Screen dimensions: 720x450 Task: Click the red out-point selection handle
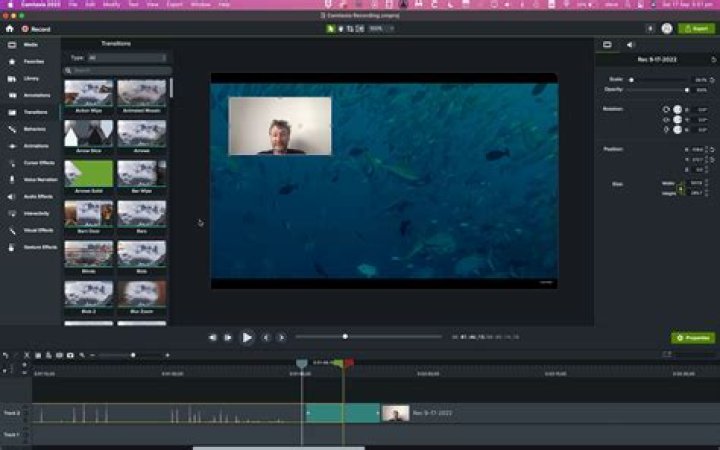pos(349,363)
